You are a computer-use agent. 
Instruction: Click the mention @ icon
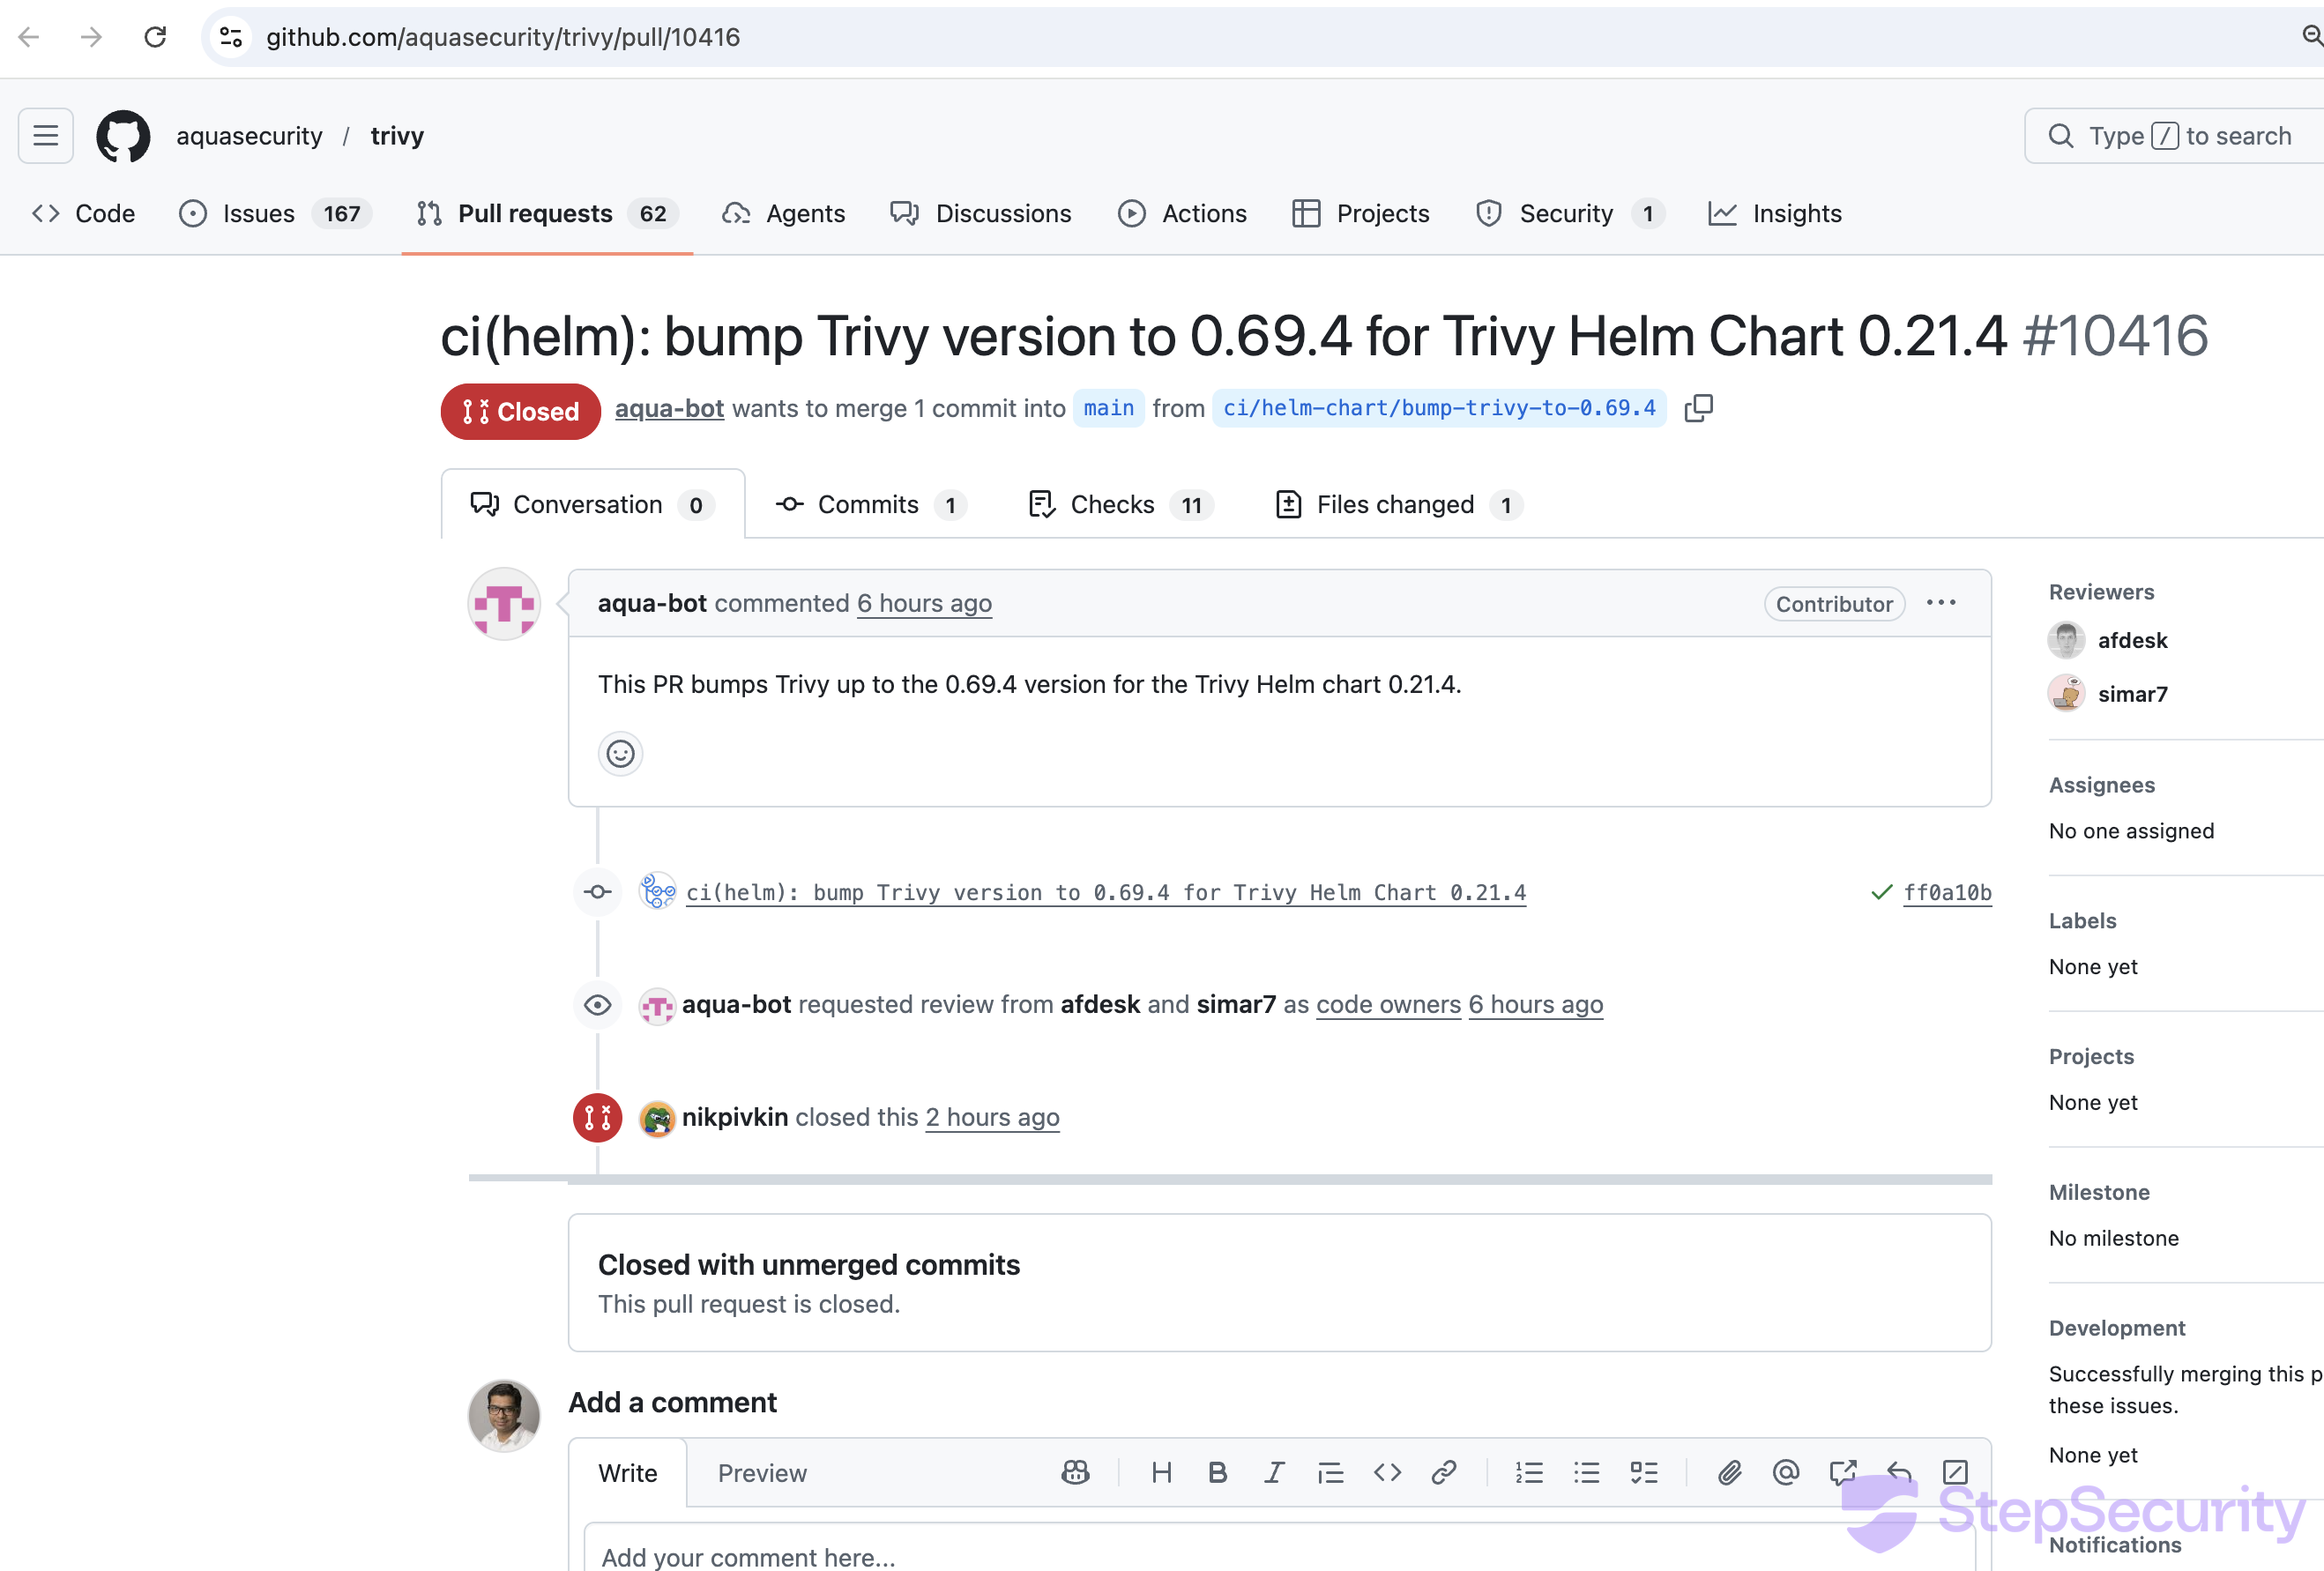1785,1472
